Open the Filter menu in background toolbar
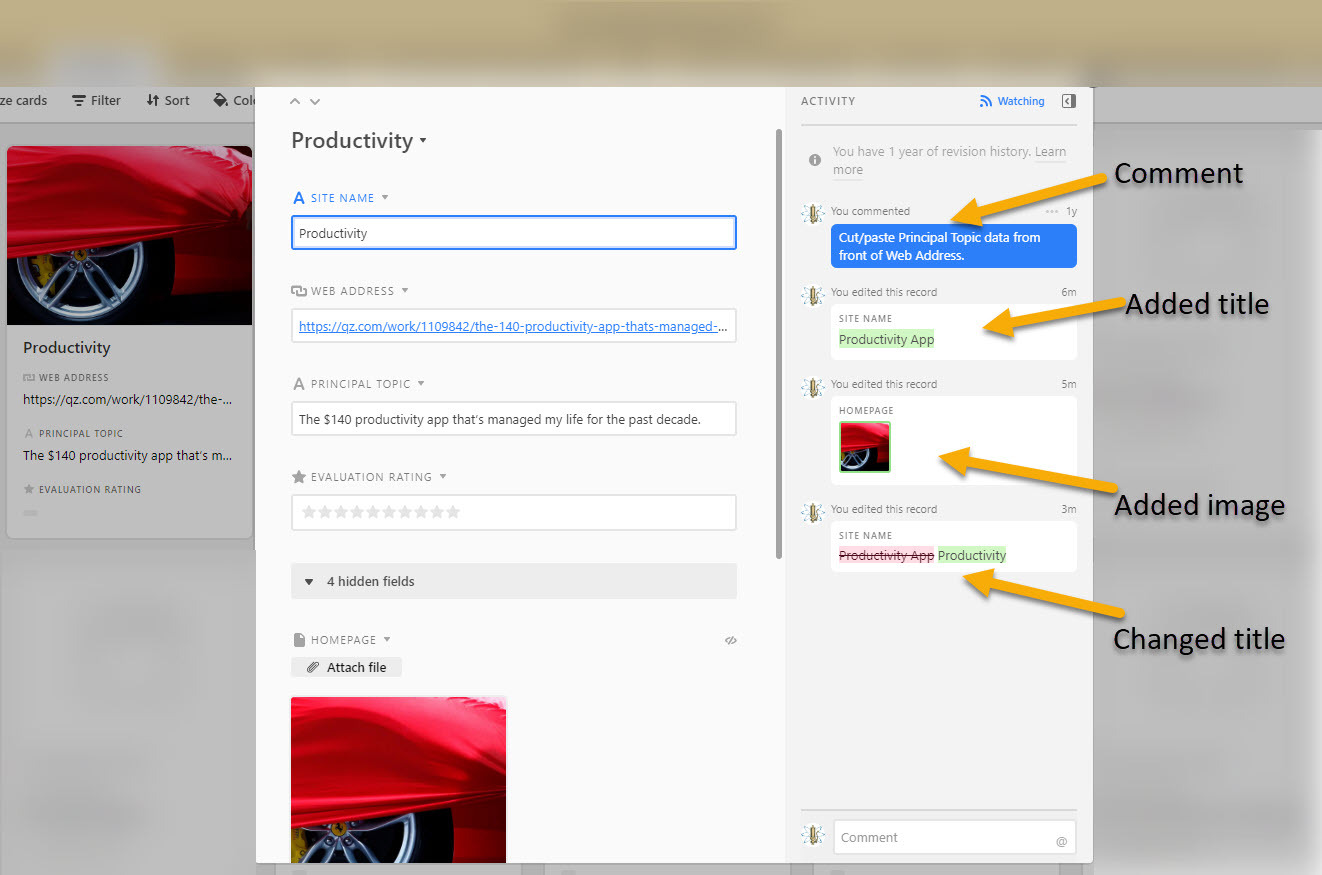Screen dimensions: 1322x875 click(x=96, y=100)
